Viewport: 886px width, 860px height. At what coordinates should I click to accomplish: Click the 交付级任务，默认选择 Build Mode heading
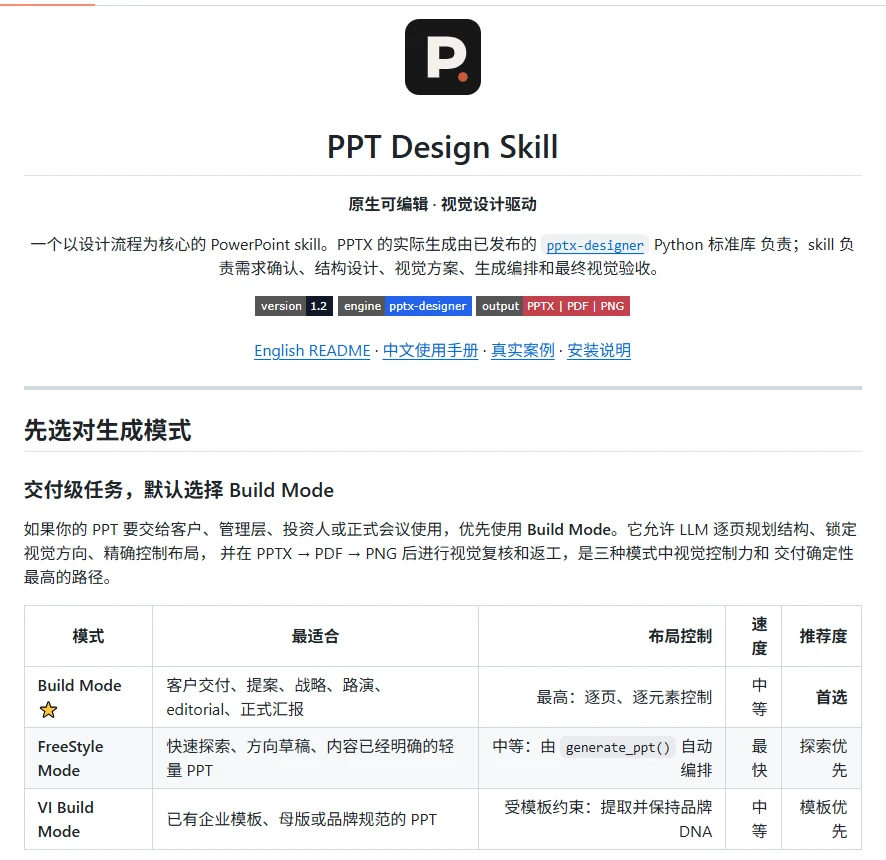pyautogui.click(x=179, y=490)
